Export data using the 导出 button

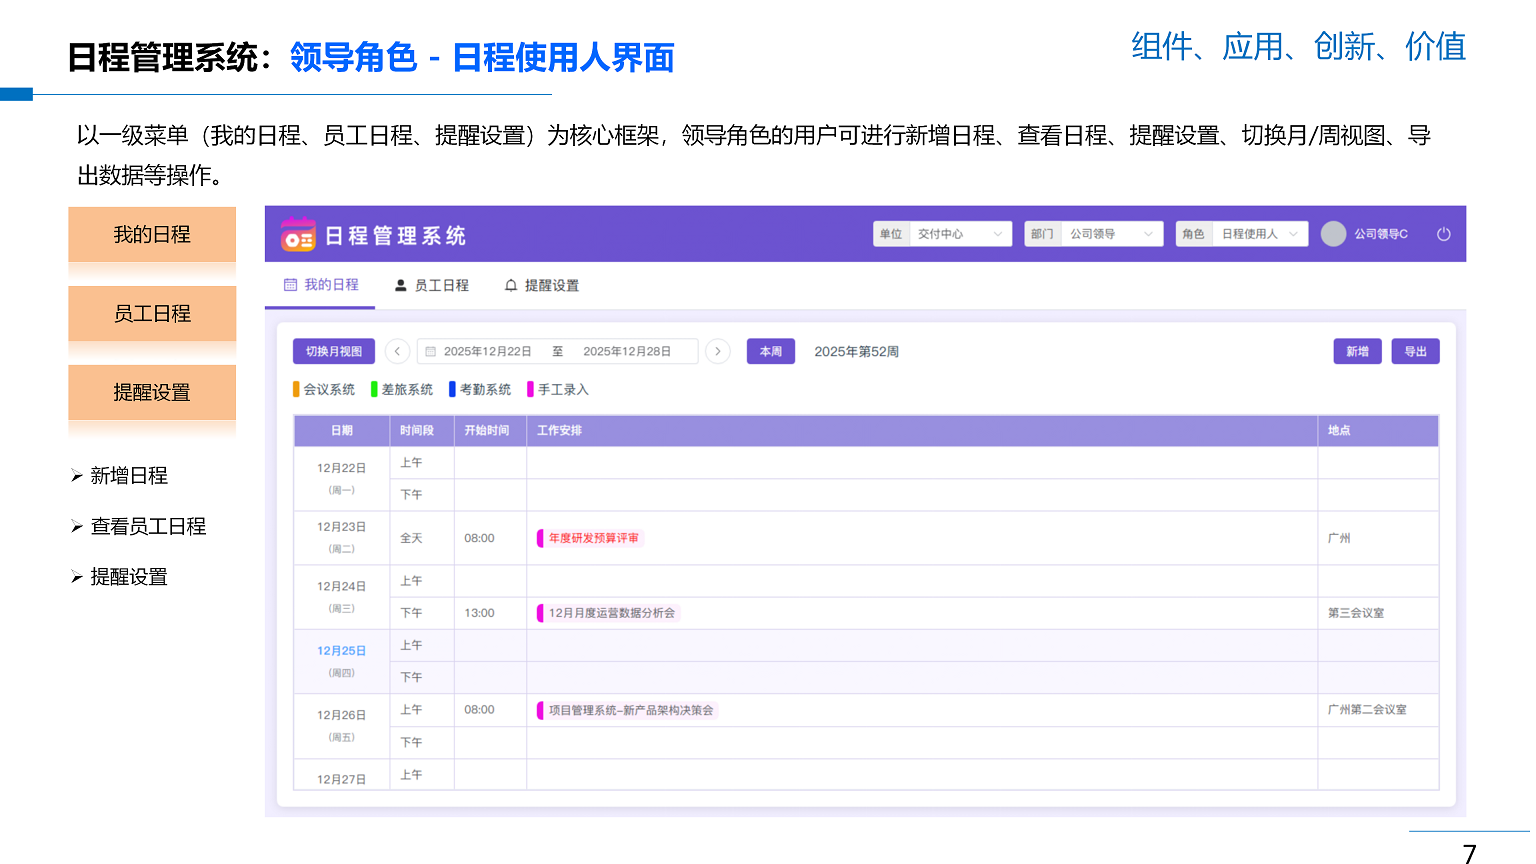pyautogui.click(x=1415, y=352)
